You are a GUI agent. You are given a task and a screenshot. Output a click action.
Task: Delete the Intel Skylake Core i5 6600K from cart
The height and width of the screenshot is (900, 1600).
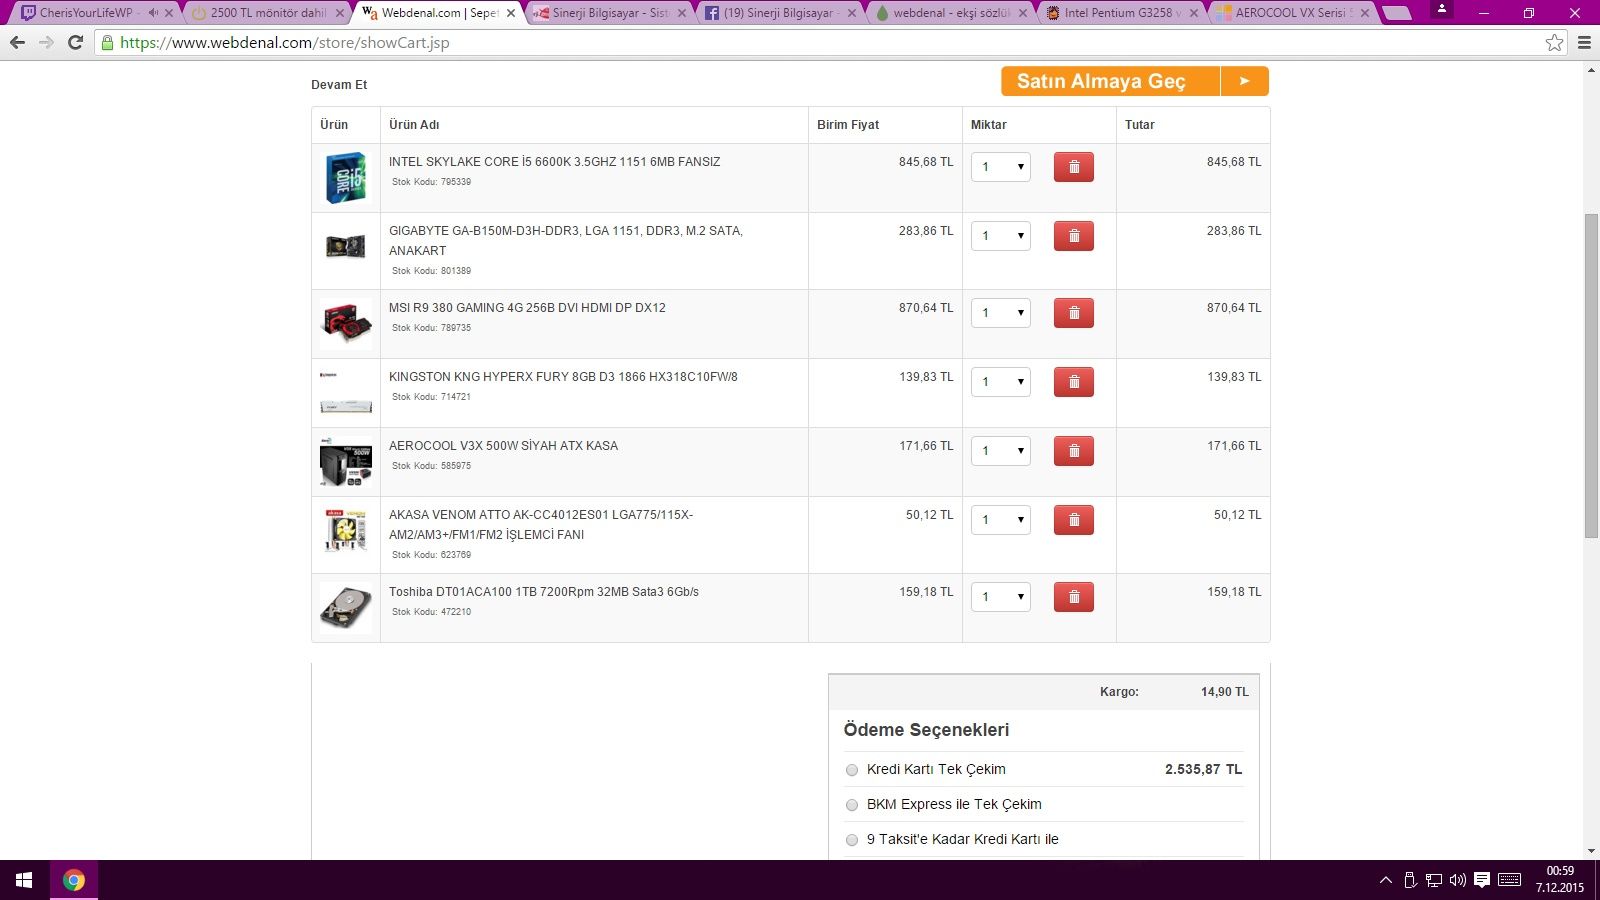pos(1073,167)
